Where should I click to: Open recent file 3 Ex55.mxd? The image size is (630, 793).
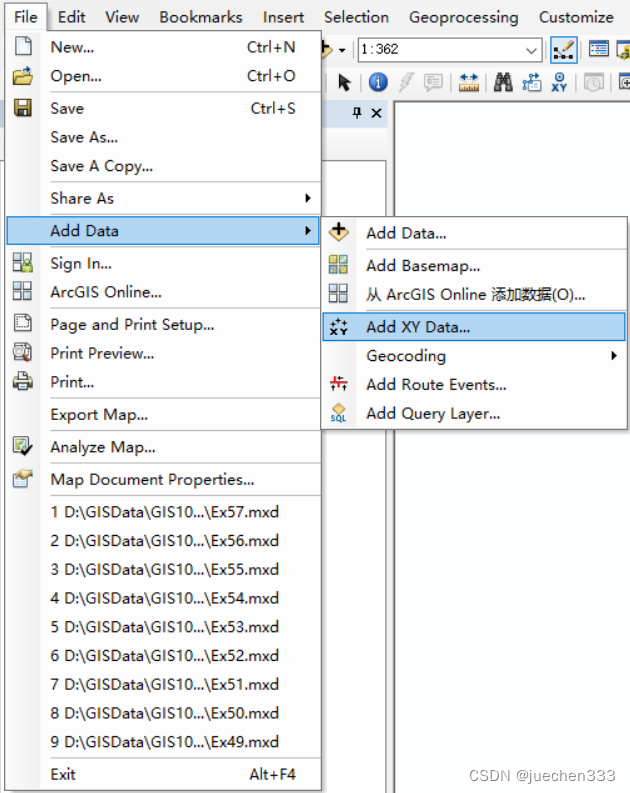(x=164, y=569)
